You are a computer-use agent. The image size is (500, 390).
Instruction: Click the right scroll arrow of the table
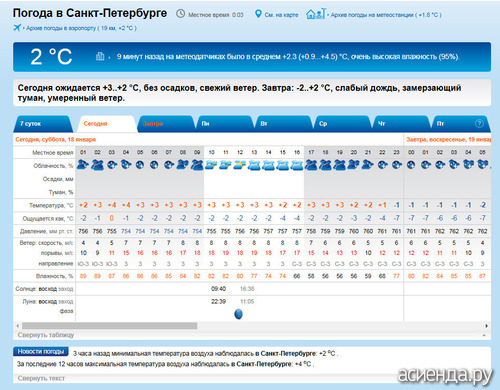pos(487,326)
